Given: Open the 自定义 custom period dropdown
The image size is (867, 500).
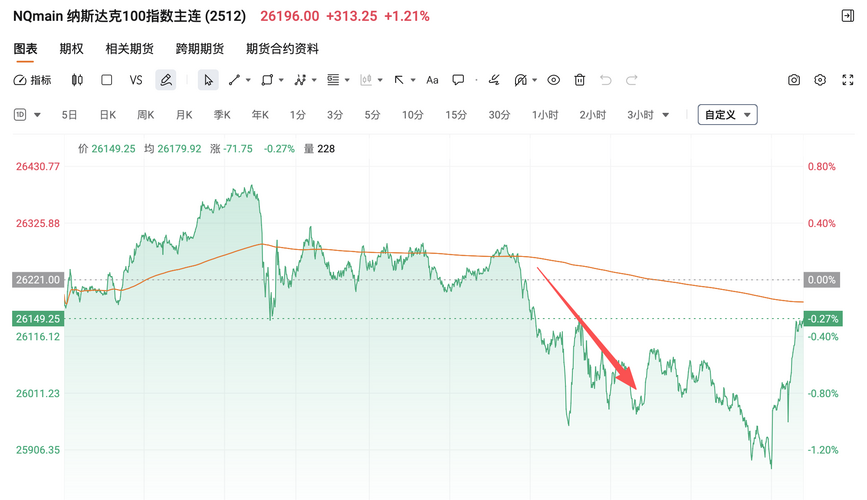Looking at the screenshot, I should [x=727, y=115].
